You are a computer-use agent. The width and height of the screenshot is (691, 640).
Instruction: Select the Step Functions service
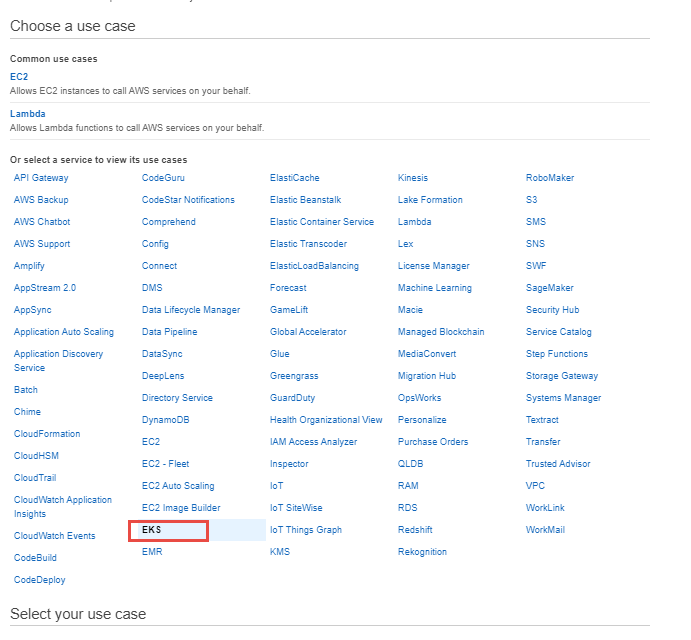(x=557, y=354)
